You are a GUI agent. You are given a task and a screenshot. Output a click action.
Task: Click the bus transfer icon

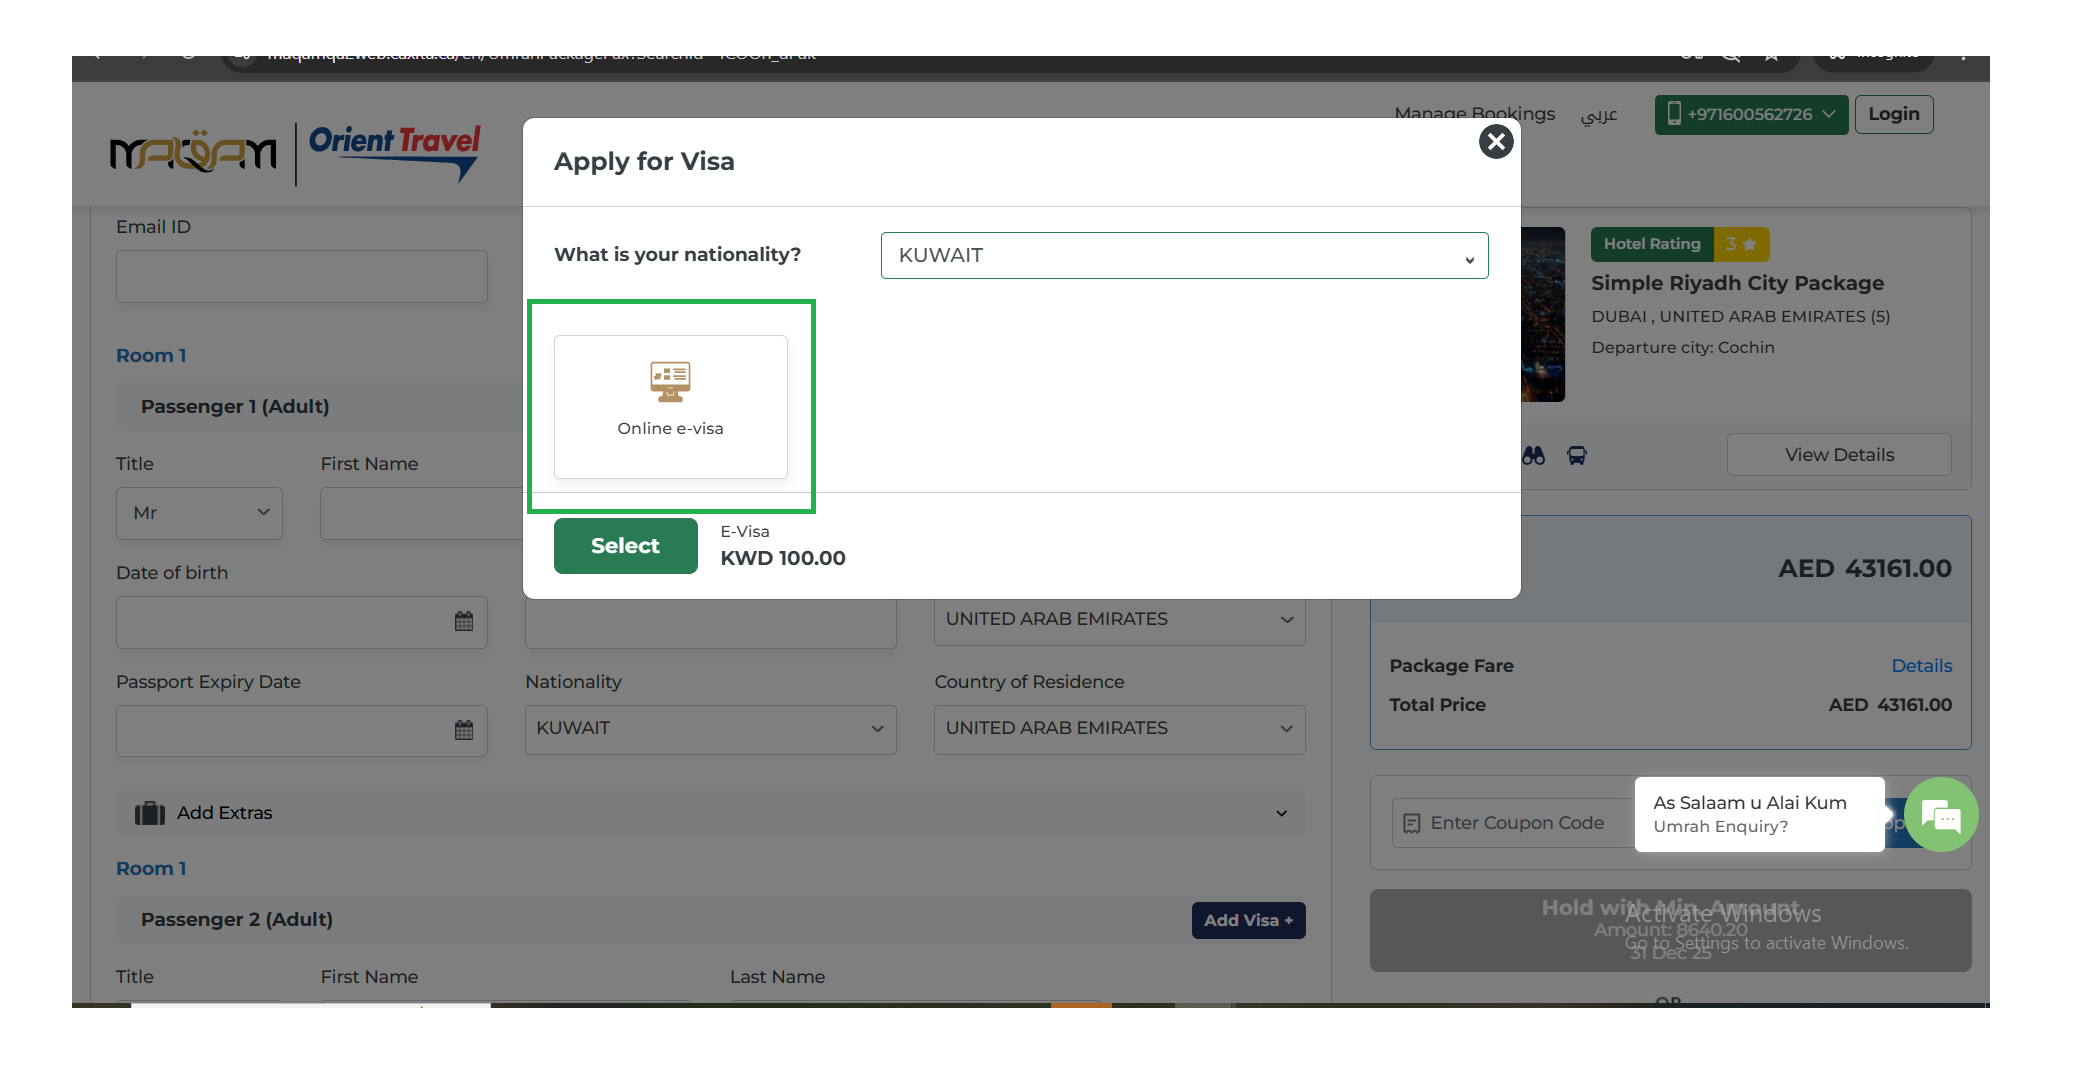(1577, 456)
